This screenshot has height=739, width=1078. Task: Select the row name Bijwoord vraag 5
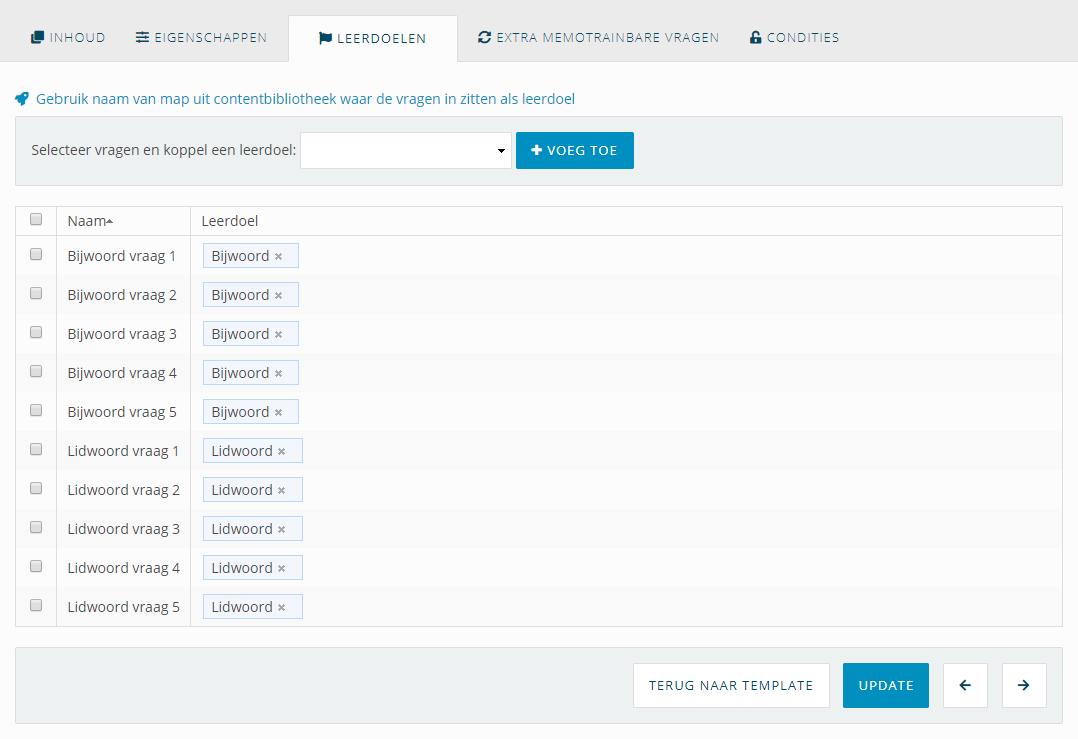coord(122,412)
